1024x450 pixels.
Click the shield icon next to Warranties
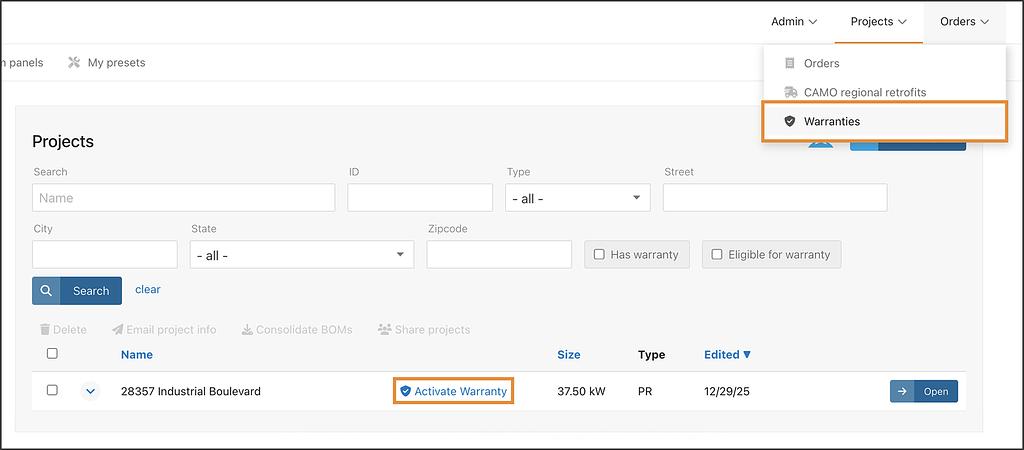tap(790, 121)
